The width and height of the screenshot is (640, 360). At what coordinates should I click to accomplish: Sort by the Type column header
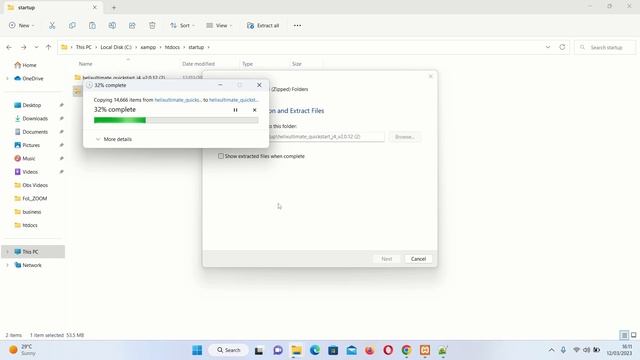point(247,64)
